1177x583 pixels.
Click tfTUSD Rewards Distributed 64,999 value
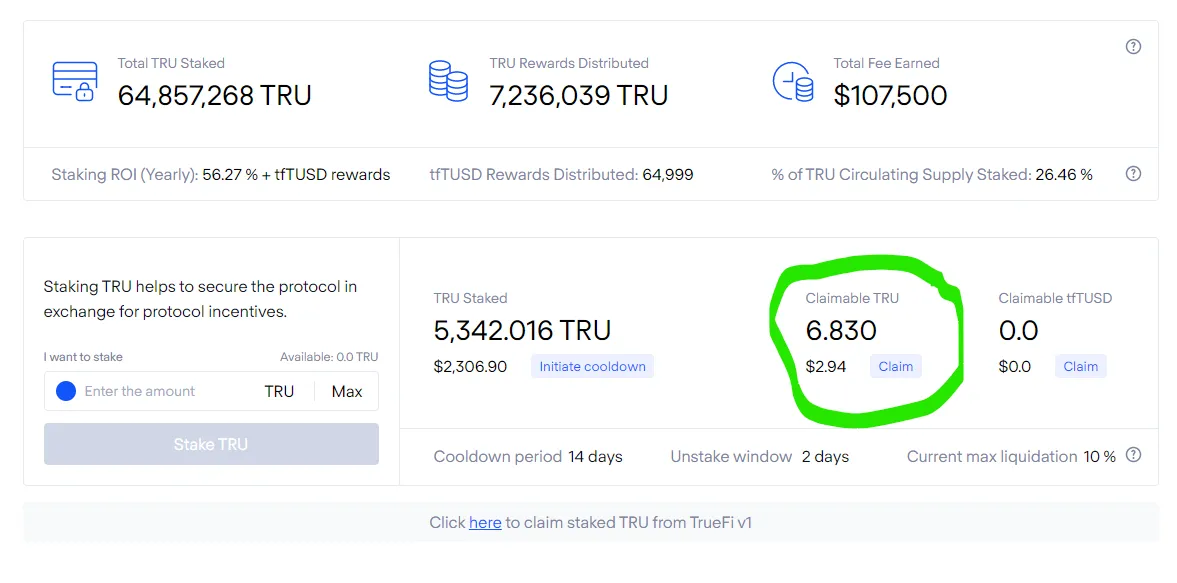click(667, 175)
